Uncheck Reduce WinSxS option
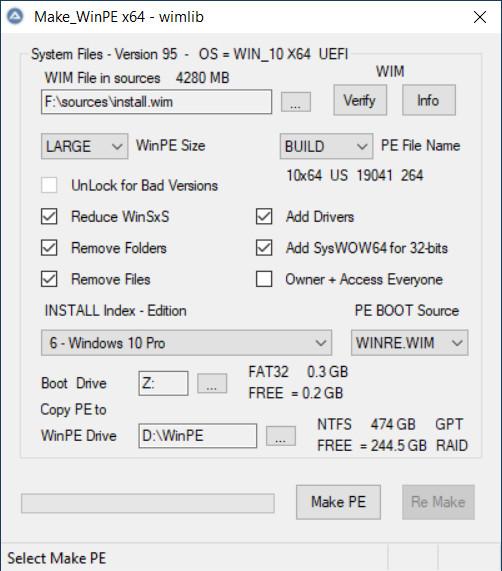This screenshot has width=502, height=571. (x=49, y=216)
